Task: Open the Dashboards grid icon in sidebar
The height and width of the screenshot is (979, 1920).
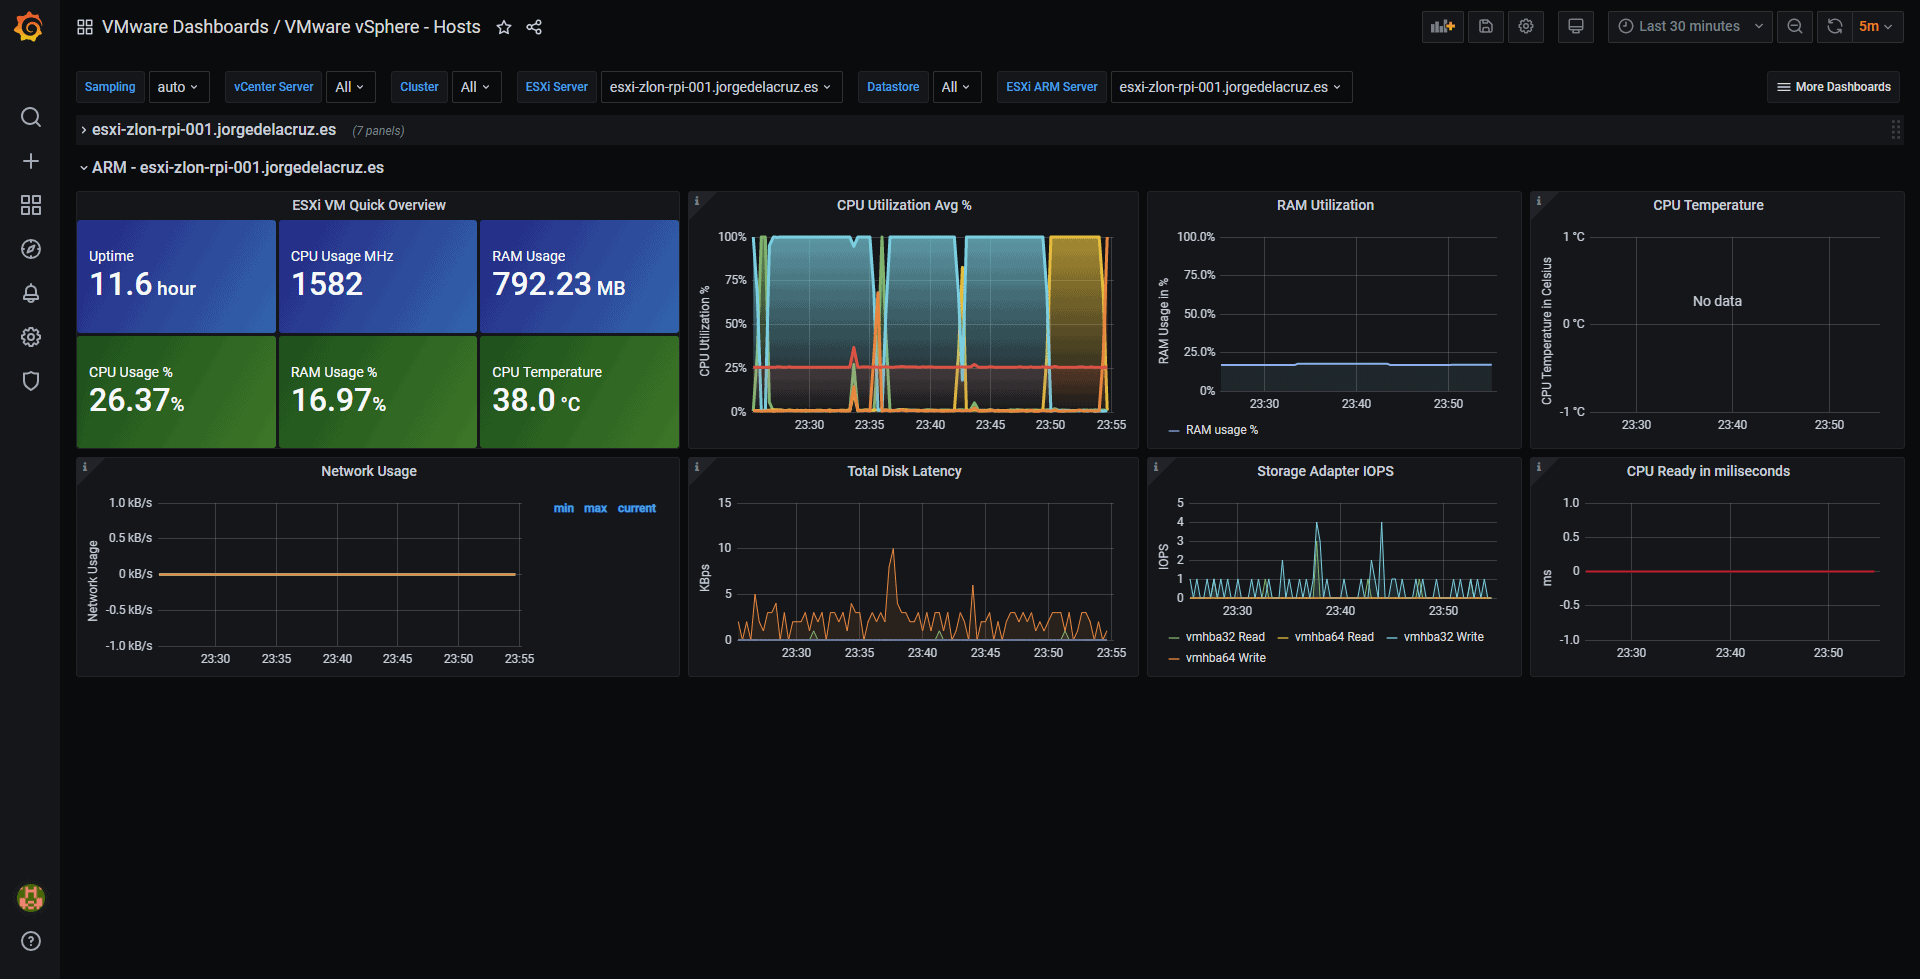Action: click(x=31, y=205)
